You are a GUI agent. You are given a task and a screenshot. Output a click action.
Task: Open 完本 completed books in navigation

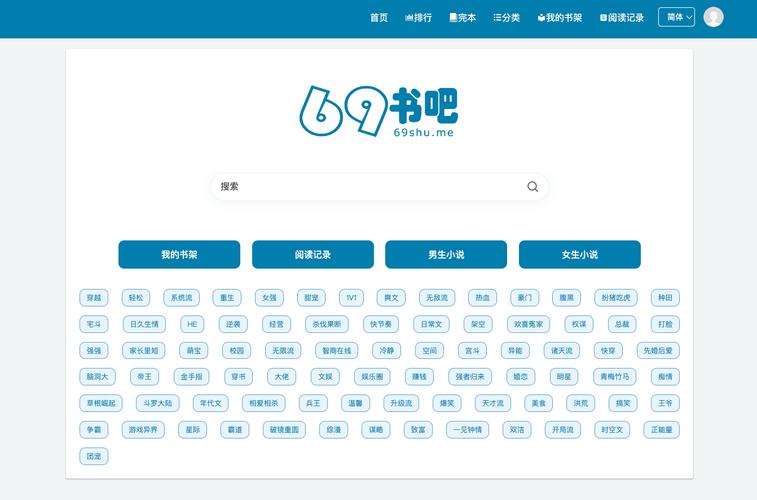coord(463,17)
